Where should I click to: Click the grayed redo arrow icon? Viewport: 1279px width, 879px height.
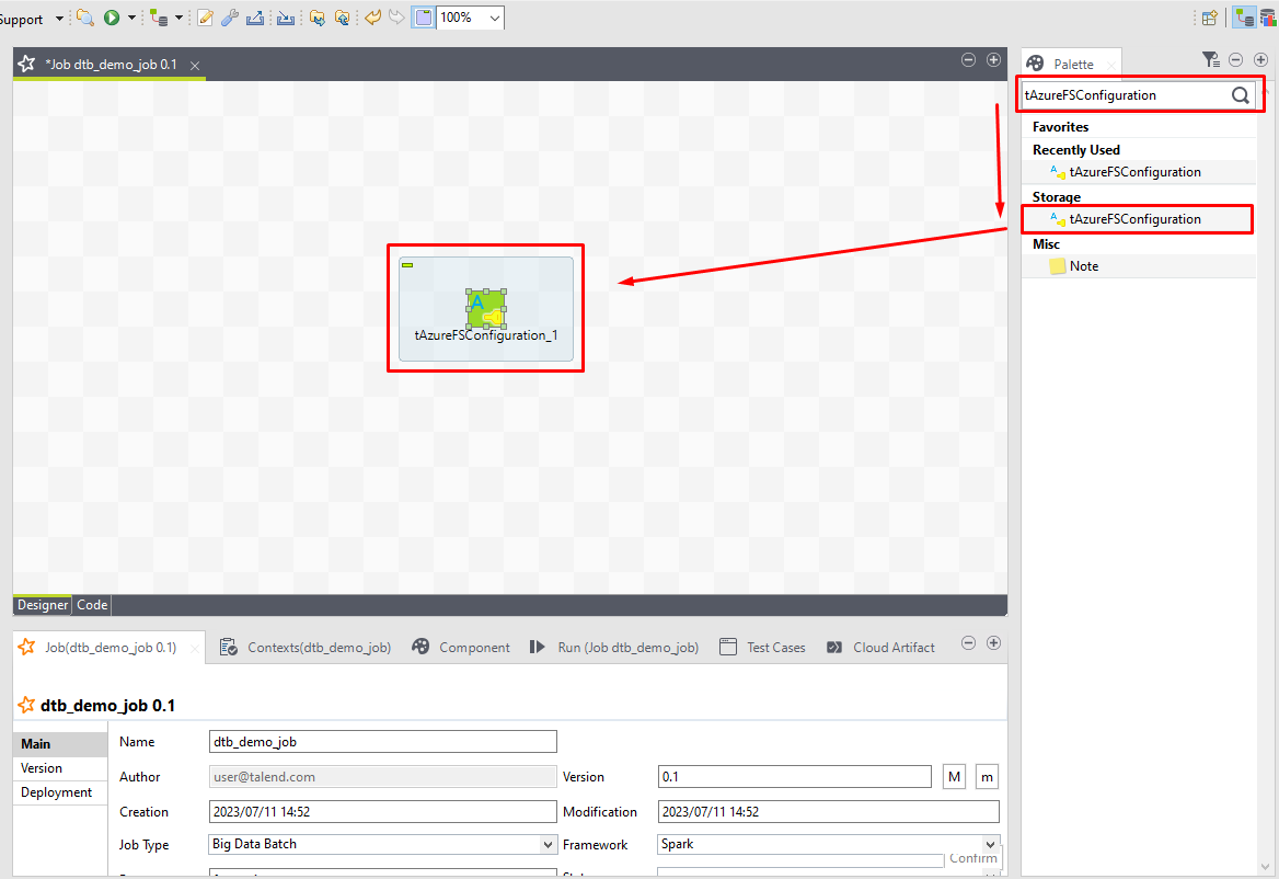pyautogui.click(x=396, y=18)
